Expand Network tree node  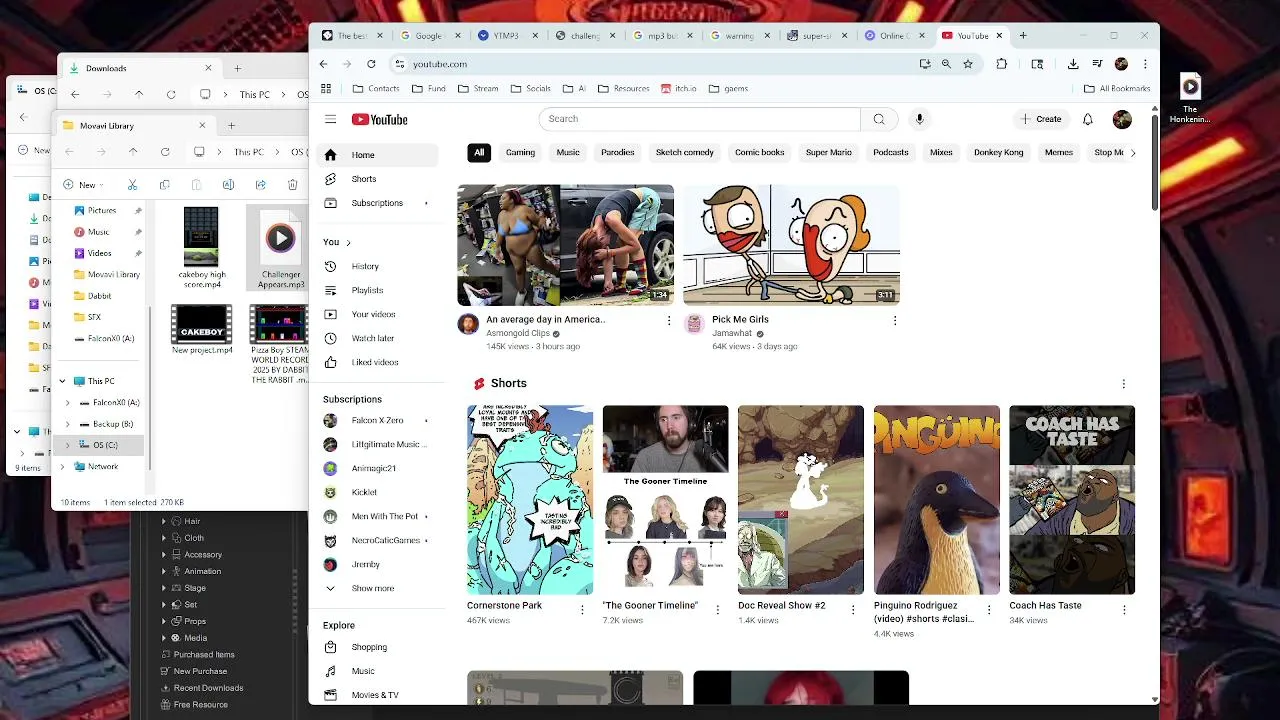click(x=63, y=466)
